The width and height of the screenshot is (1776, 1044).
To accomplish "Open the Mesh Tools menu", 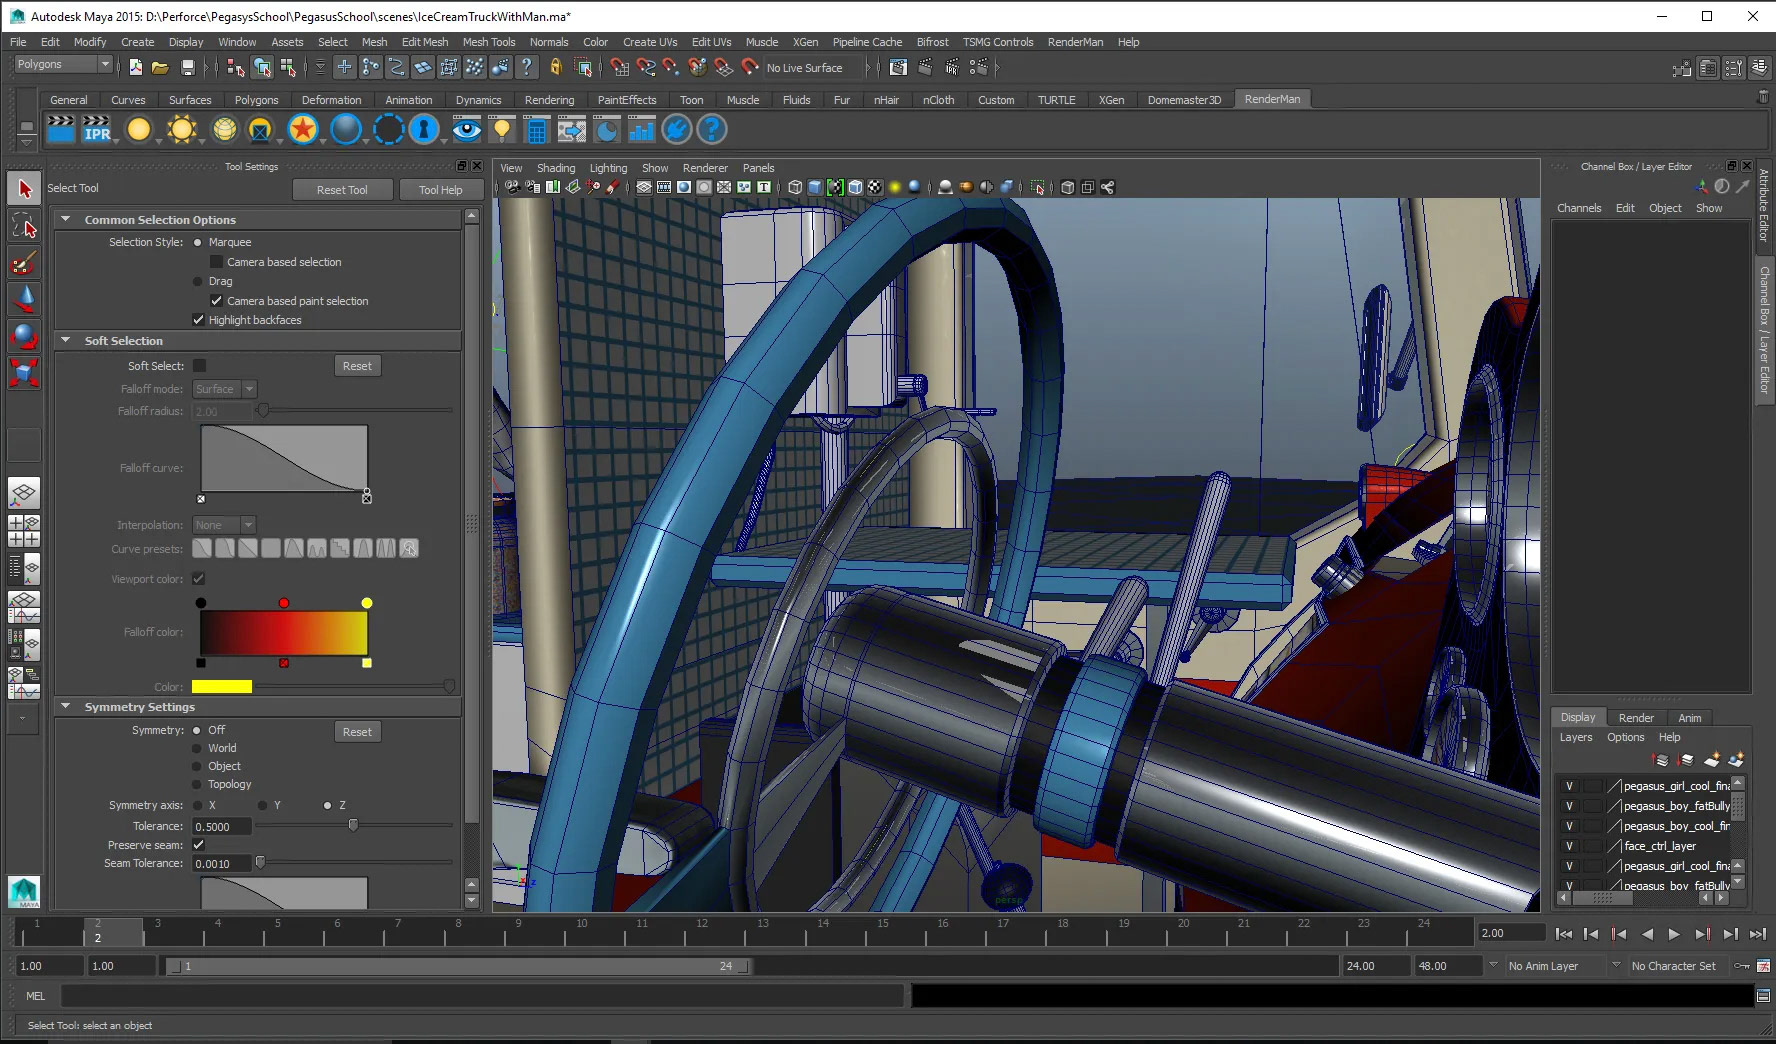I will point(489,42).
